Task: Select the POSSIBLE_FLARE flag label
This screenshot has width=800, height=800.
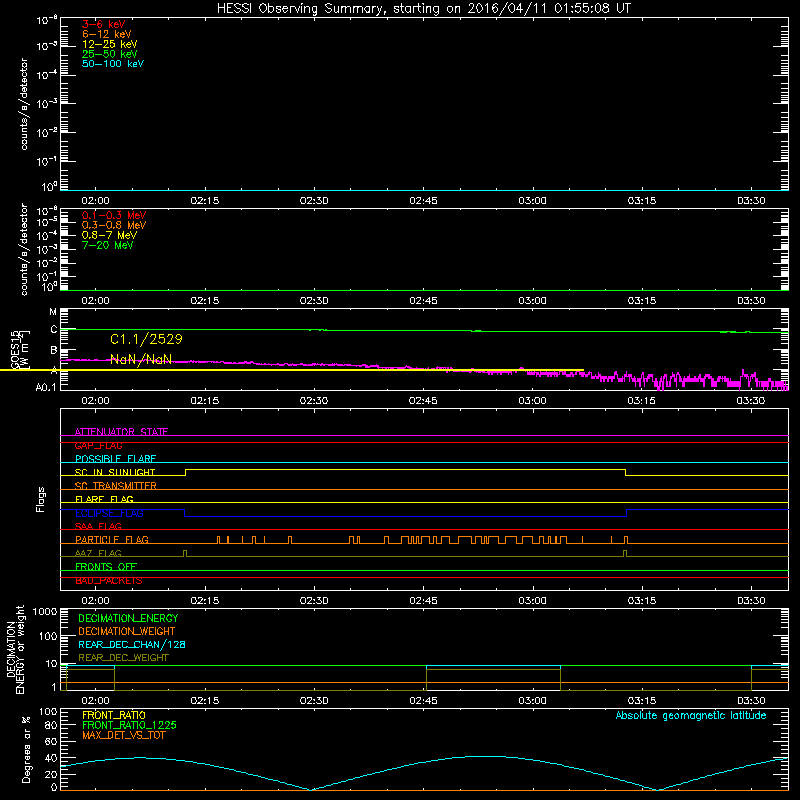Action: (115, 459)
